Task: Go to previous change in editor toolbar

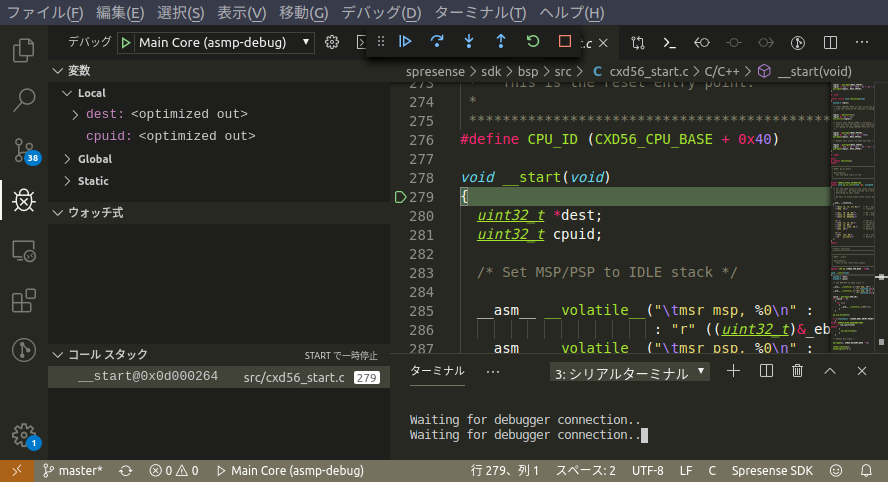Action: [x=702, y=42]
